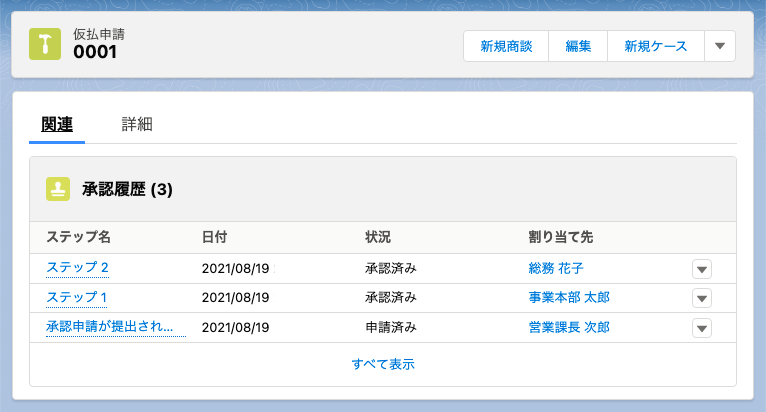Image resolution: width=766 pixels, height=412 pixels.
Task: Click the 編集 button
Action: [x=578, y=46]
